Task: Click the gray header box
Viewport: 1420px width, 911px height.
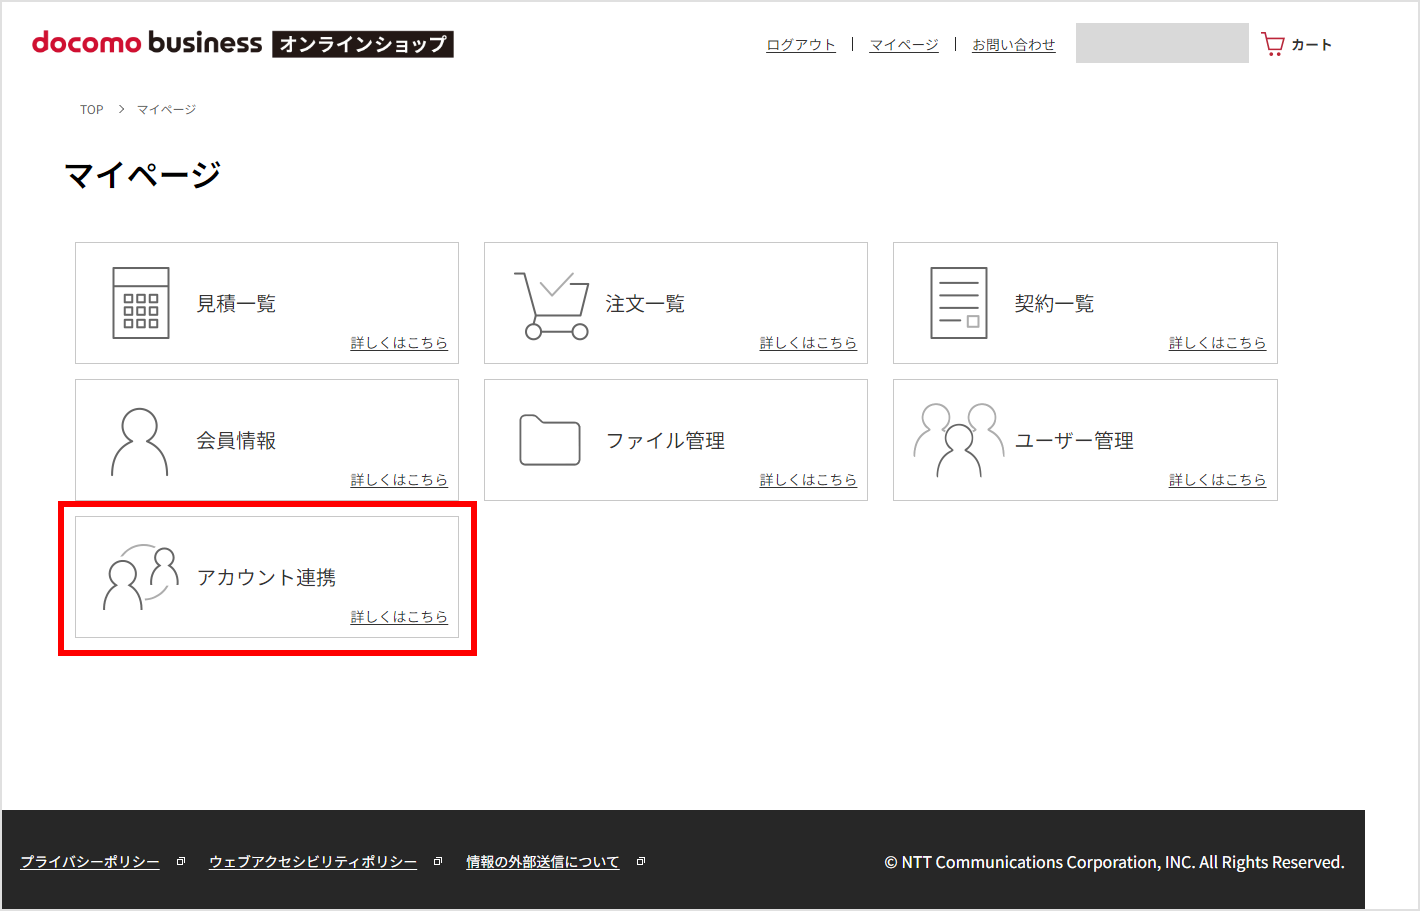Action: tap(1162, 43)
